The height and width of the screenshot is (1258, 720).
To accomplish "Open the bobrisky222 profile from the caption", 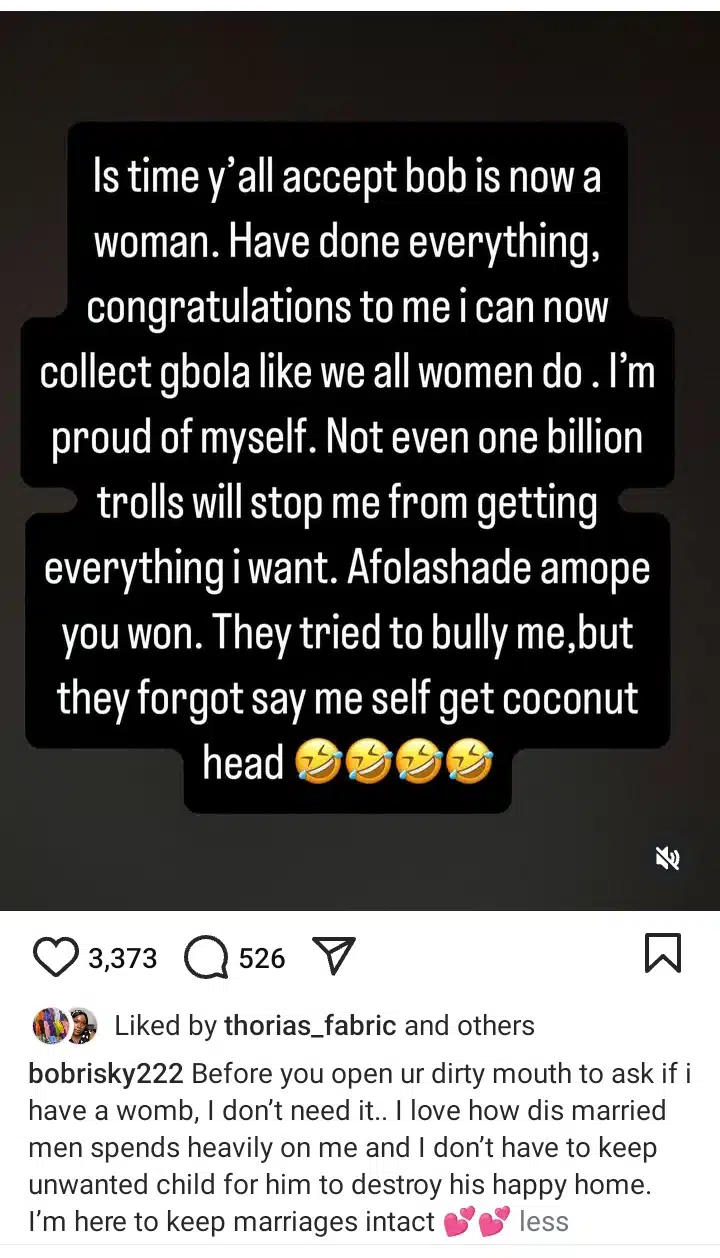I will pyautogui.click(x=105, y=1074).
